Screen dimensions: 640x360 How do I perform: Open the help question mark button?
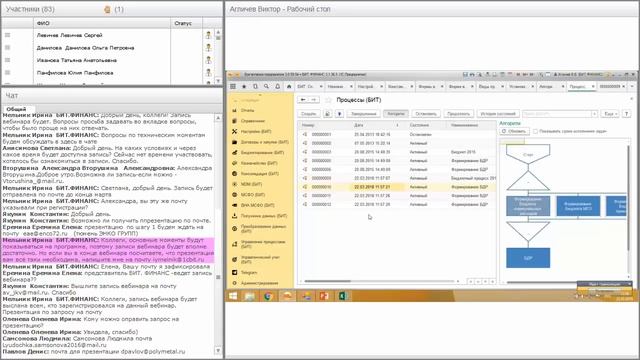coord(626,114)
